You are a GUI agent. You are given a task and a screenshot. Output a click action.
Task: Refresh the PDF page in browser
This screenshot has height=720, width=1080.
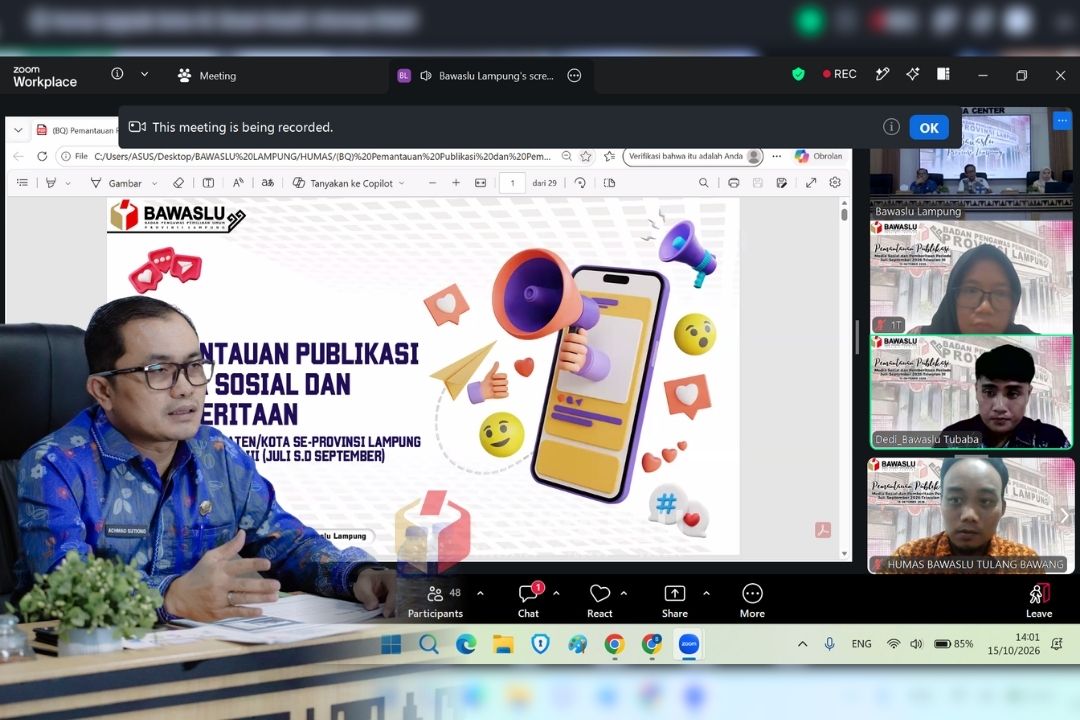point(42,156)
